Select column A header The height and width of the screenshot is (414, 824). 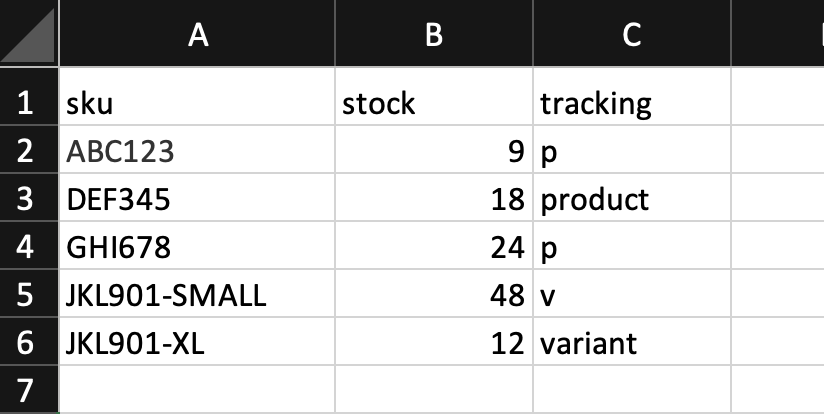(197, 33)
